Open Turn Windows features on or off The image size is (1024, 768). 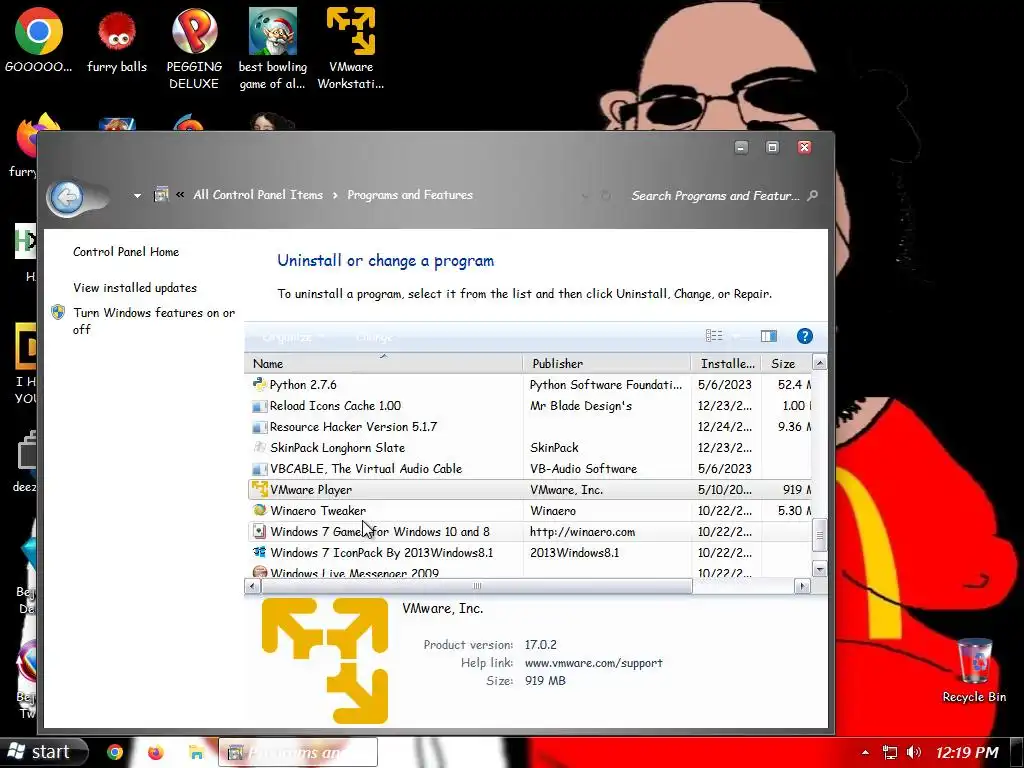154,321
